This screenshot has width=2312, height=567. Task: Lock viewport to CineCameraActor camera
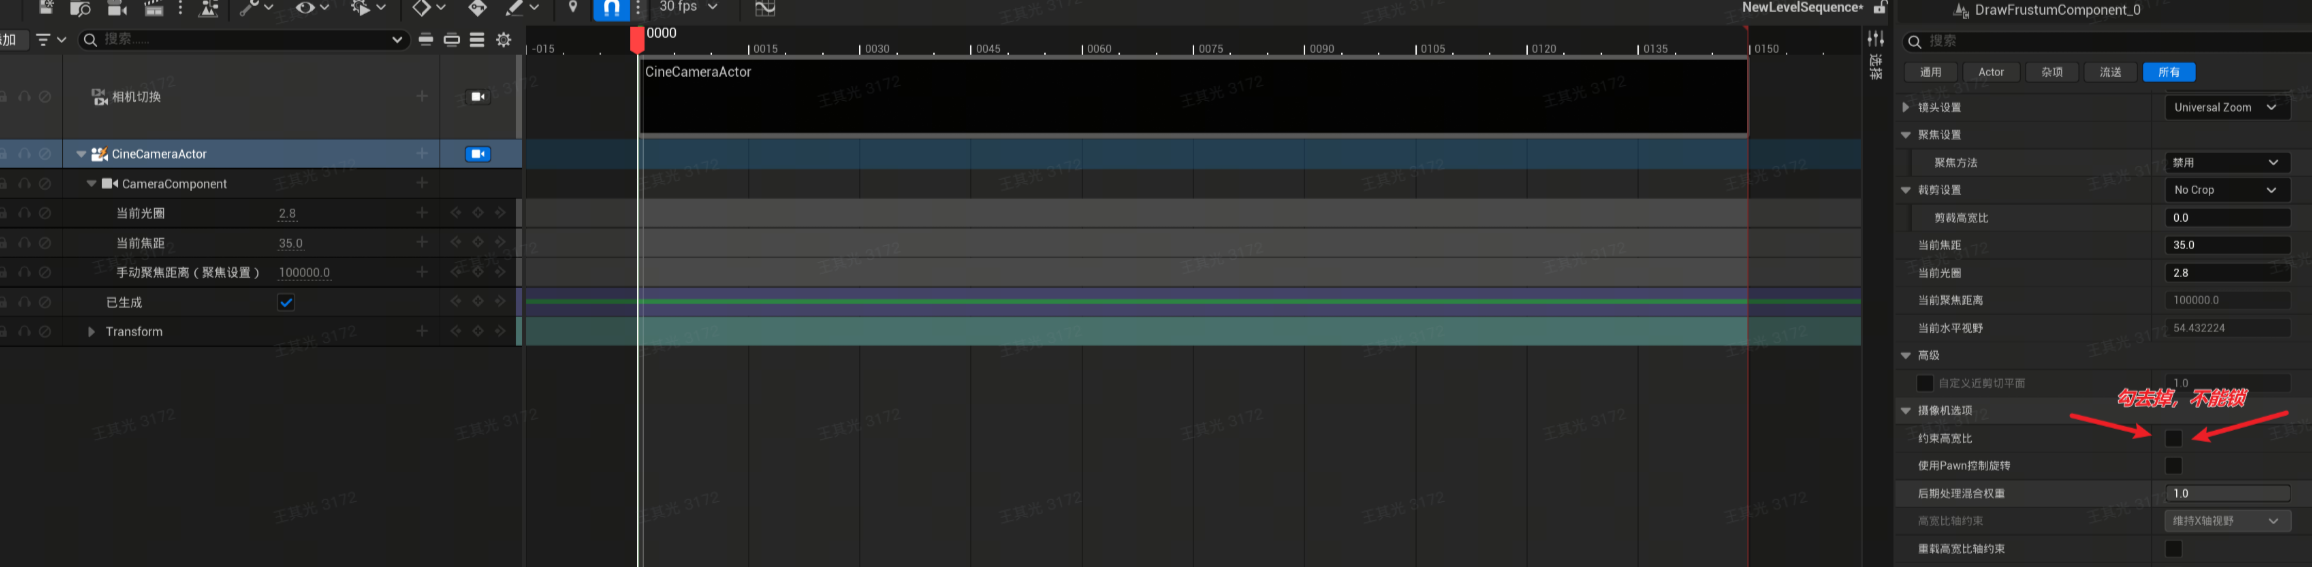pos(478,154)
